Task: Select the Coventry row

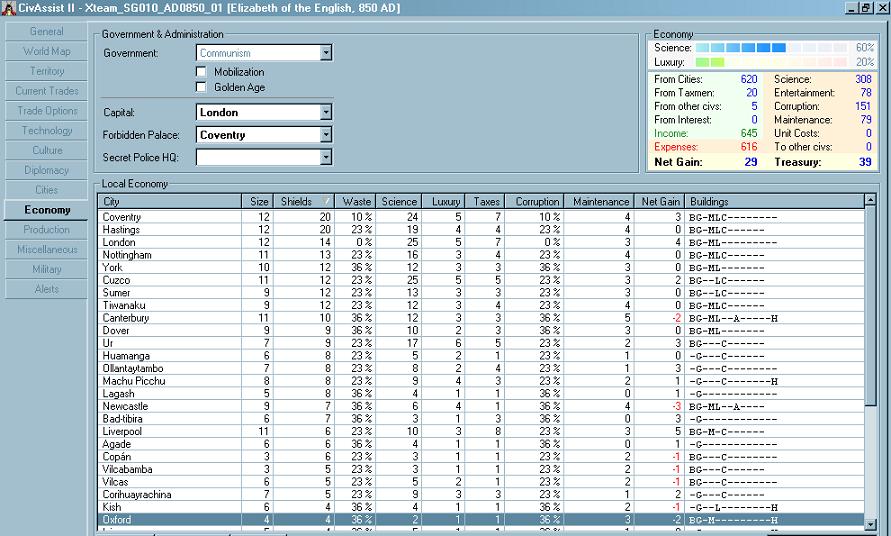Action: click(481, 217)
